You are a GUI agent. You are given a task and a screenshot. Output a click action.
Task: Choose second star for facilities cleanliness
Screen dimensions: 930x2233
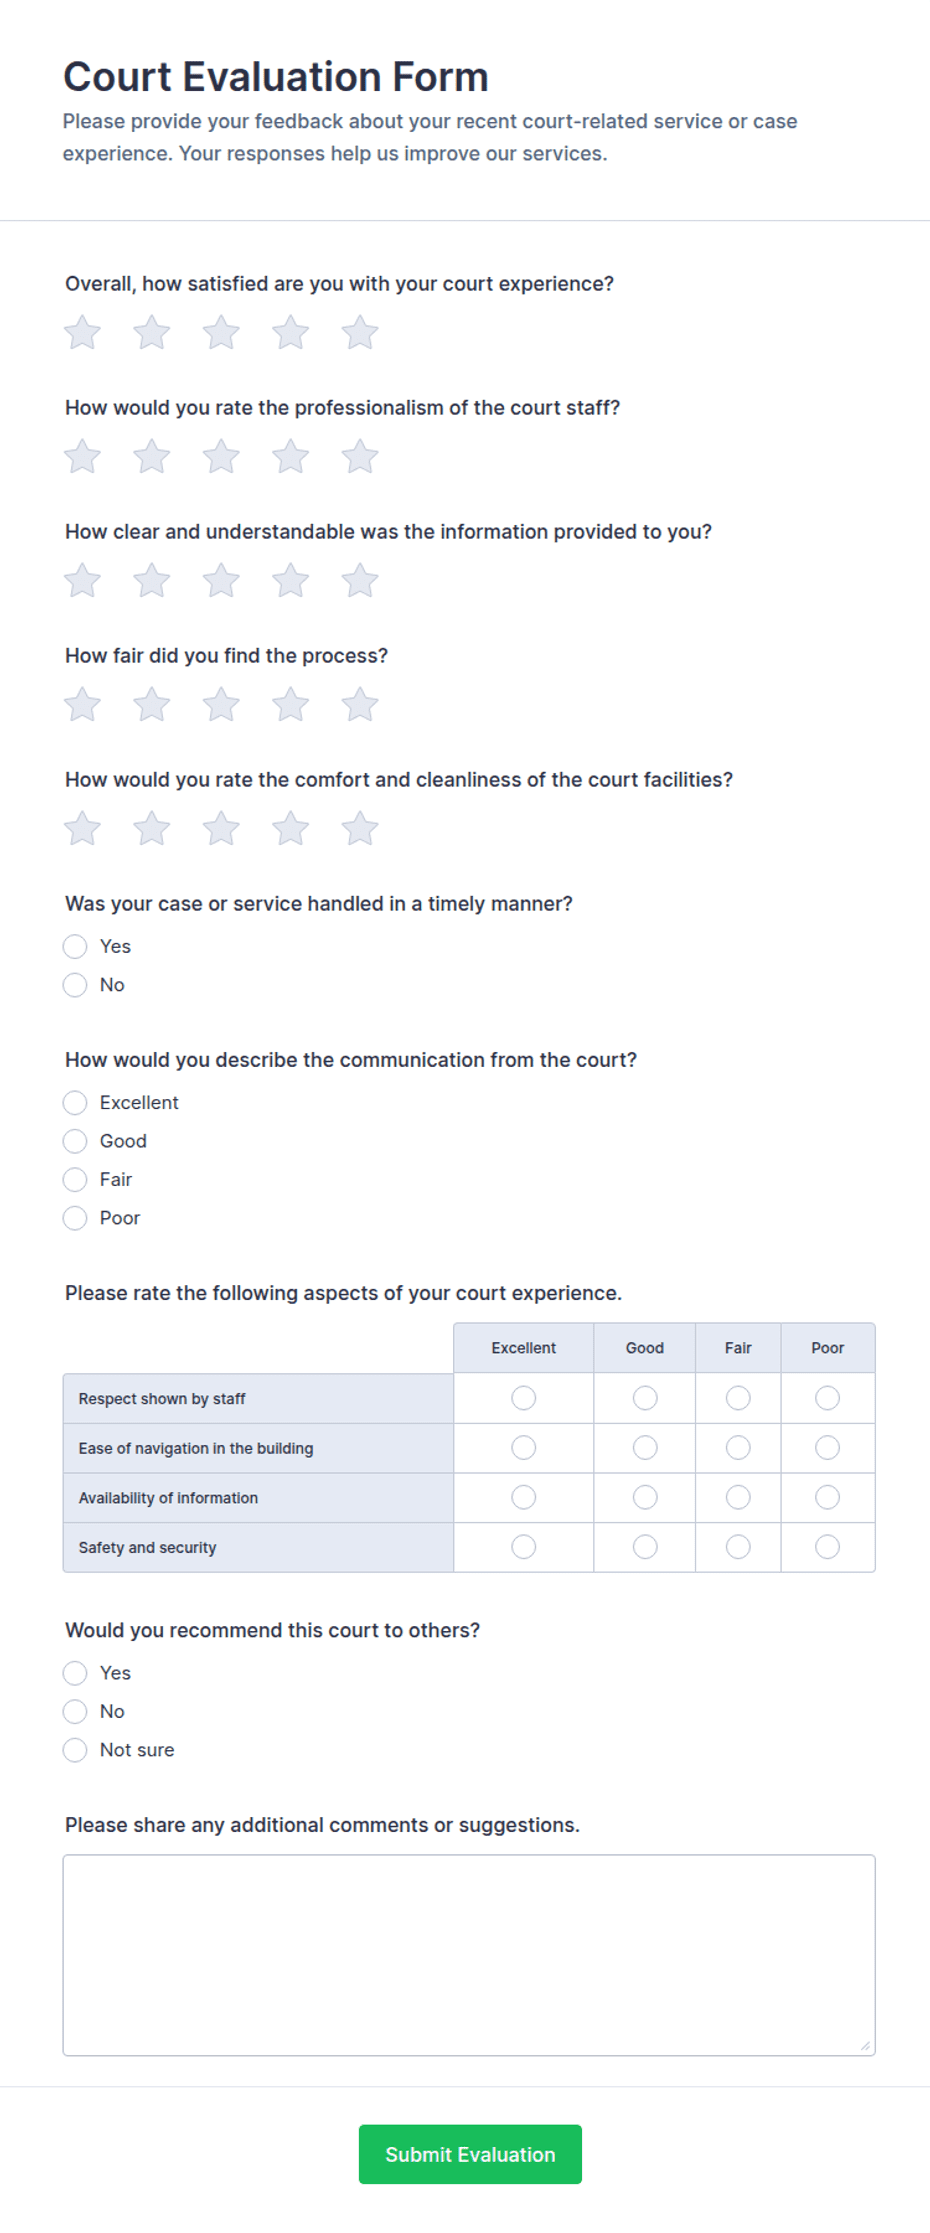coord(152,829)
